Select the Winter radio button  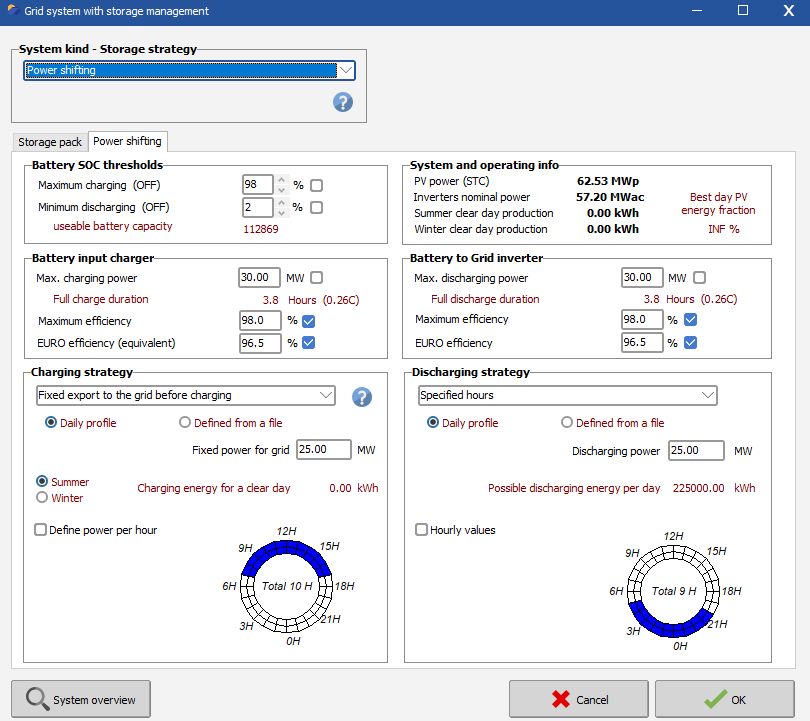(42, 498)
